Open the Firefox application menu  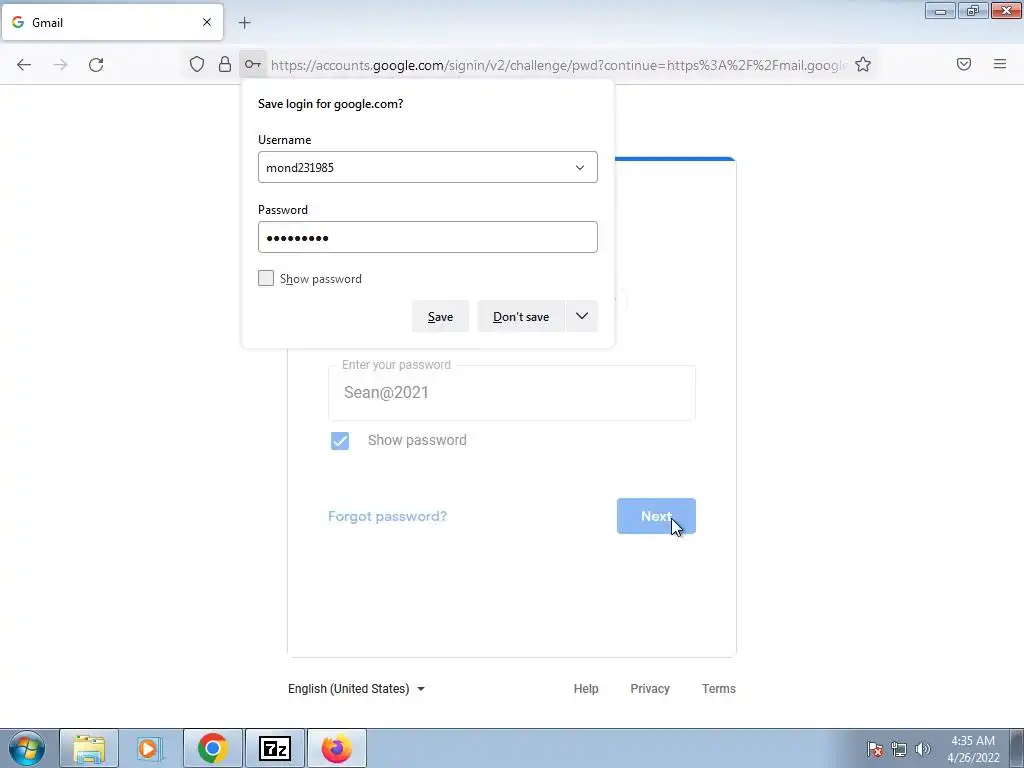[1000, 64]
